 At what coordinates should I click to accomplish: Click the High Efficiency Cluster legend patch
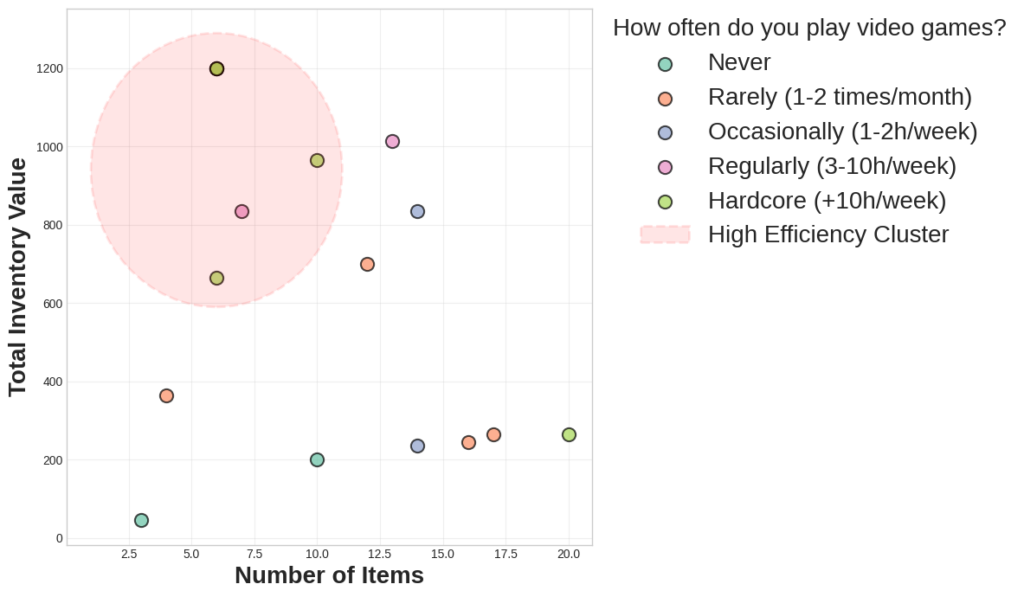[x=665, y=235]
